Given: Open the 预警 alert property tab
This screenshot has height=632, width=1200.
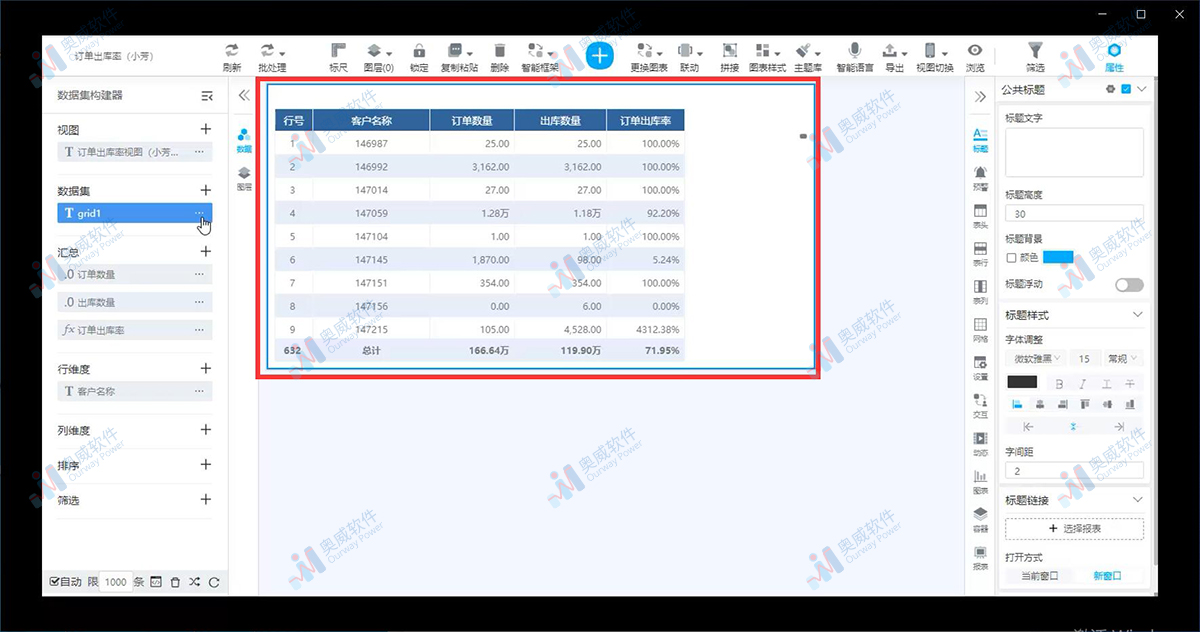Looking at the screenshot, I should click(980, 179).
